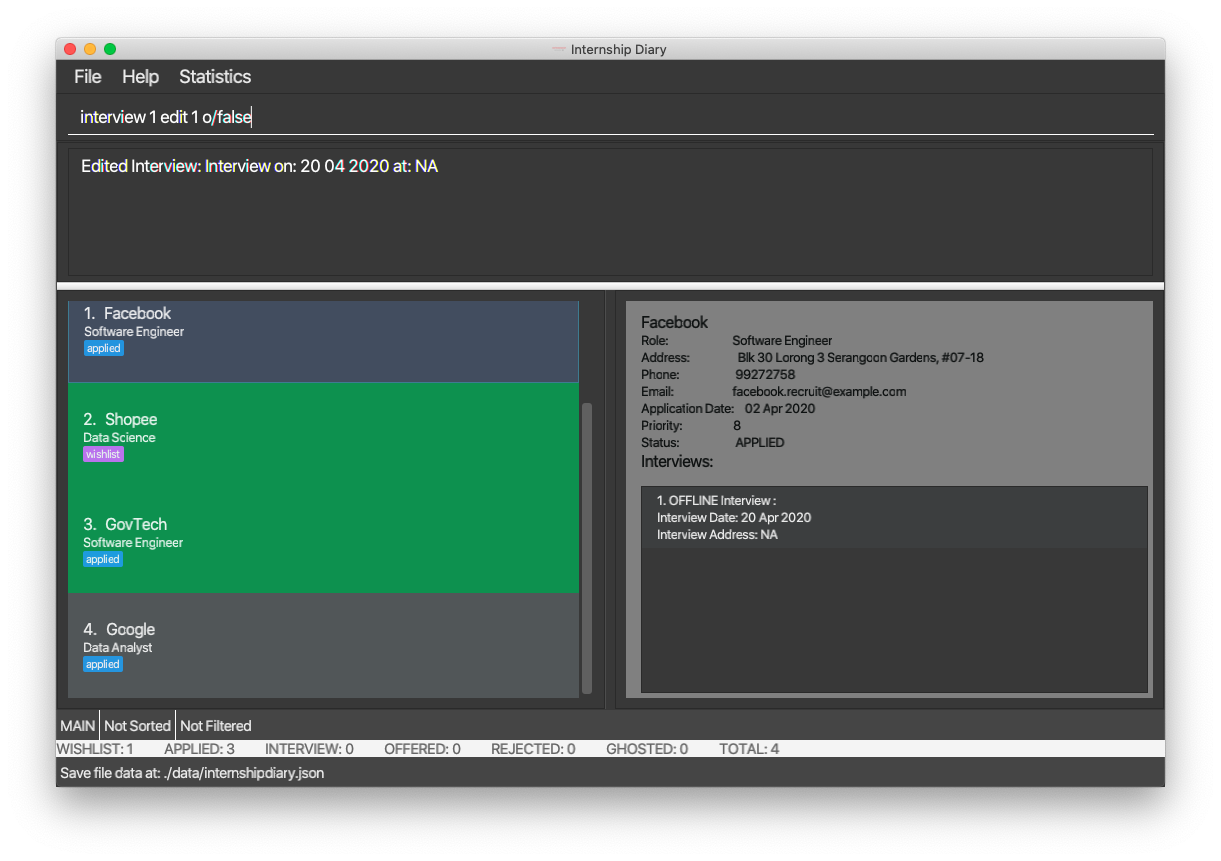This screenshot has height=861, width=1221.
Task: Click the Blk 30 Lorong 3 address text
Action: click(860, 358)
